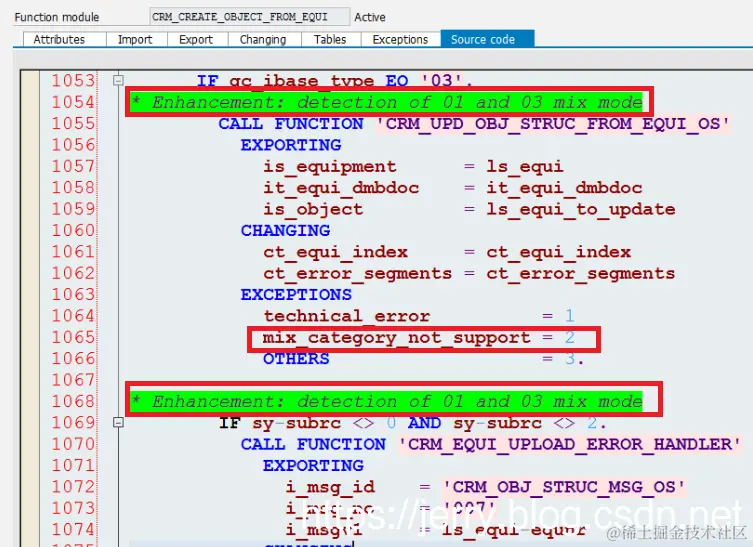
Task: Click line number 1070
Action: coord(73,444)
